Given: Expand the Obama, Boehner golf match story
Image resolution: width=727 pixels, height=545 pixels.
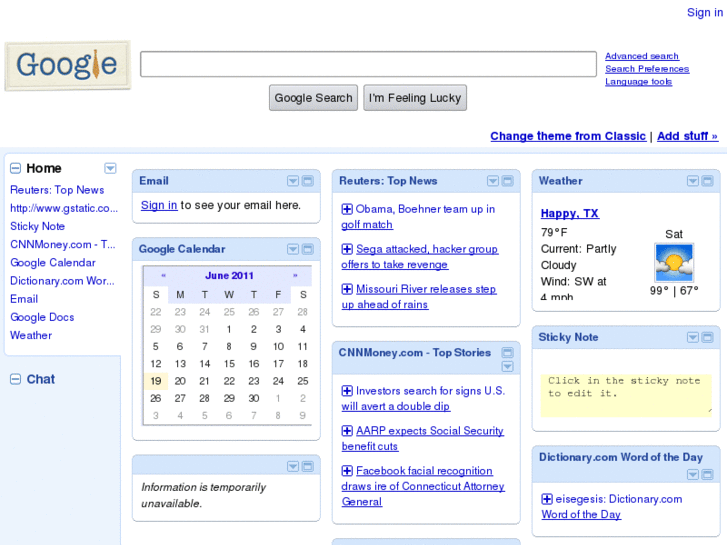Looking at the screenshot, I should [347, 209].
